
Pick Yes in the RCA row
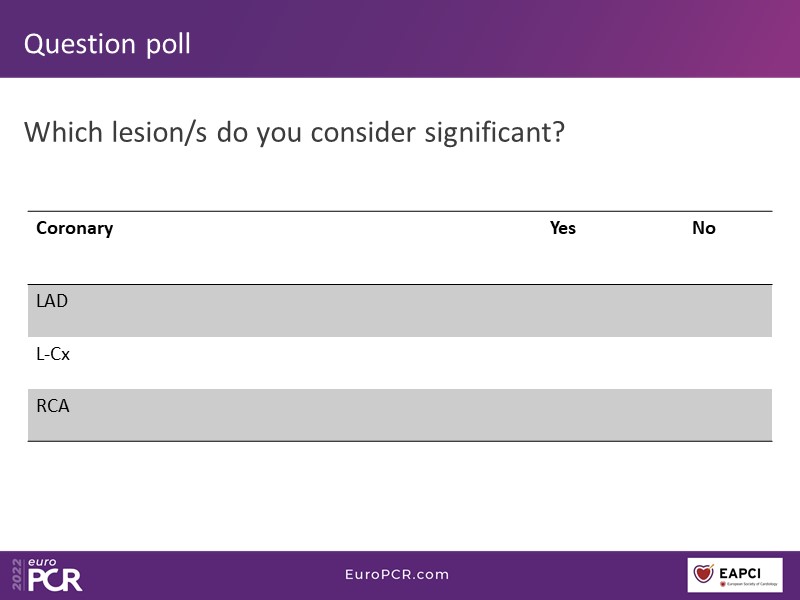pyautogui.click(x=563, y=414)
